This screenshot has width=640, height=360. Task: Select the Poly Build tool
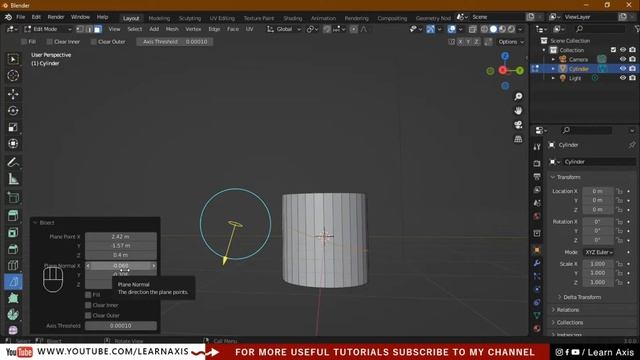pyautogui.click(x=13, y=298)
